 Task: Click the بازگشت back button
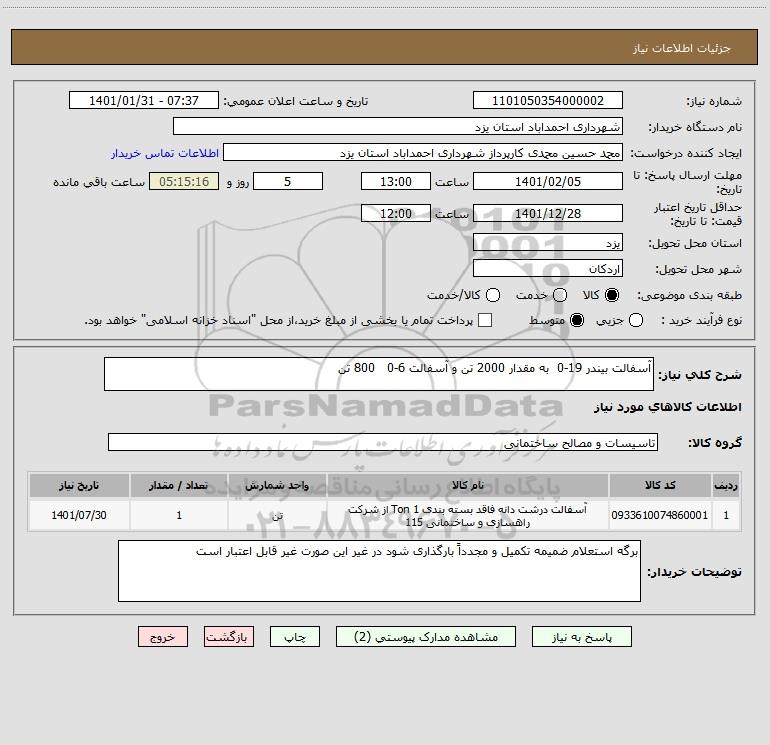pyautogui.click(x=229, y=636)
